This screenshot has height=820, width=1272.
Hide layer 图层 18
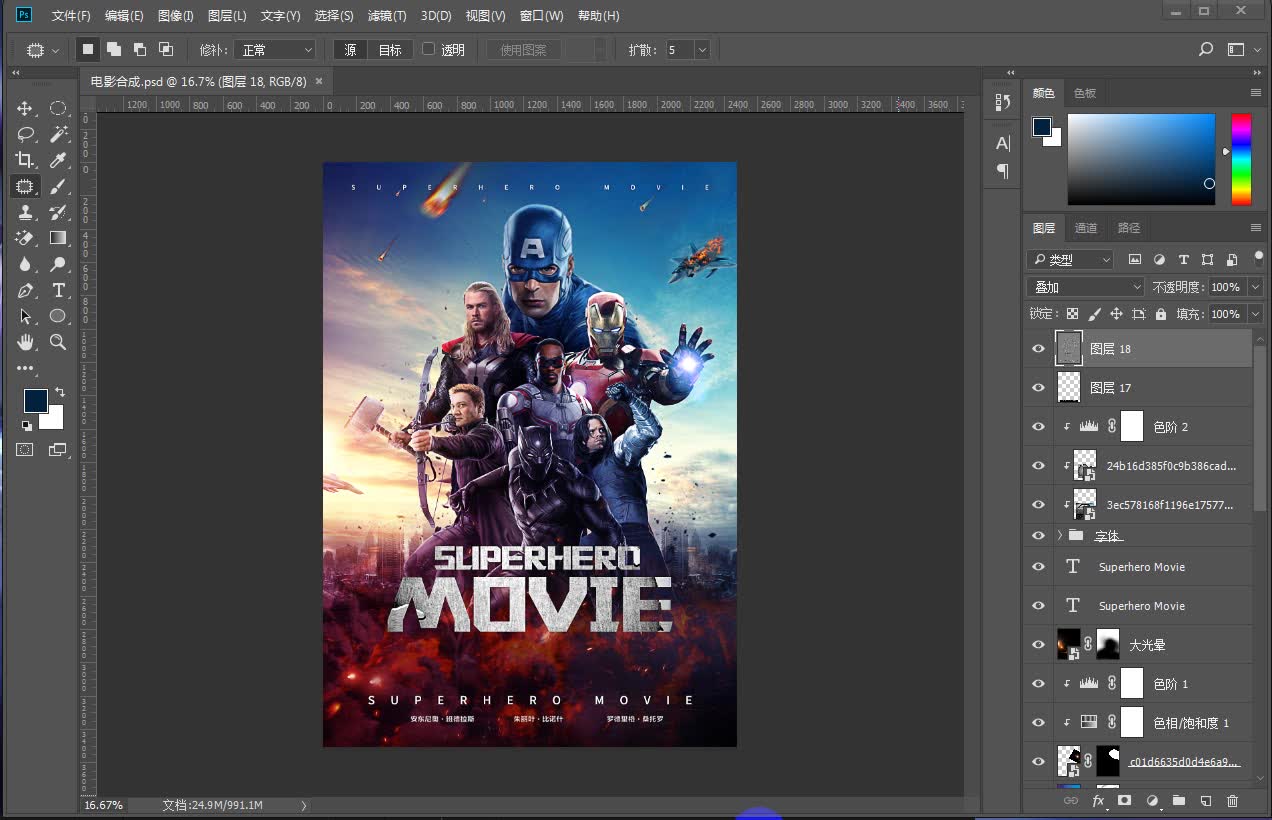tap(1038, 349)
